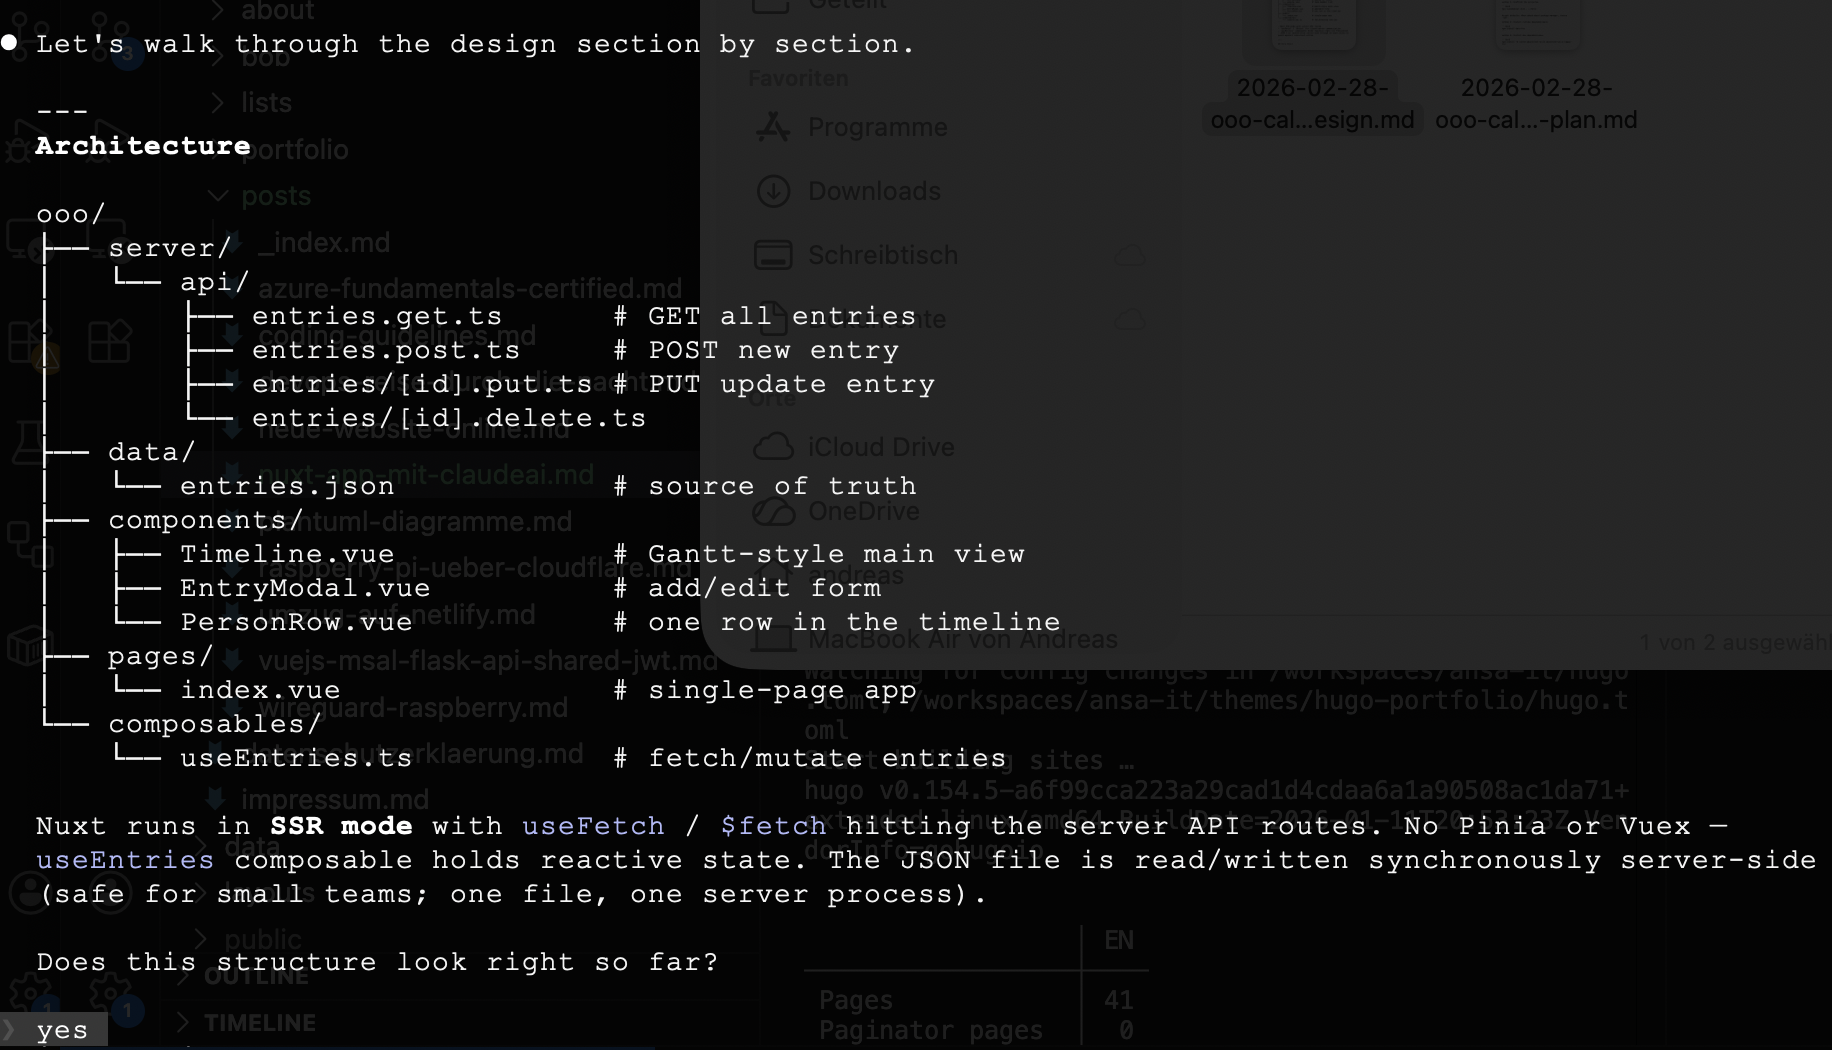Viewport: 1832px width, 1050px height.
Task: Expand the TIMELINE section
Action: pos(259,1023)
